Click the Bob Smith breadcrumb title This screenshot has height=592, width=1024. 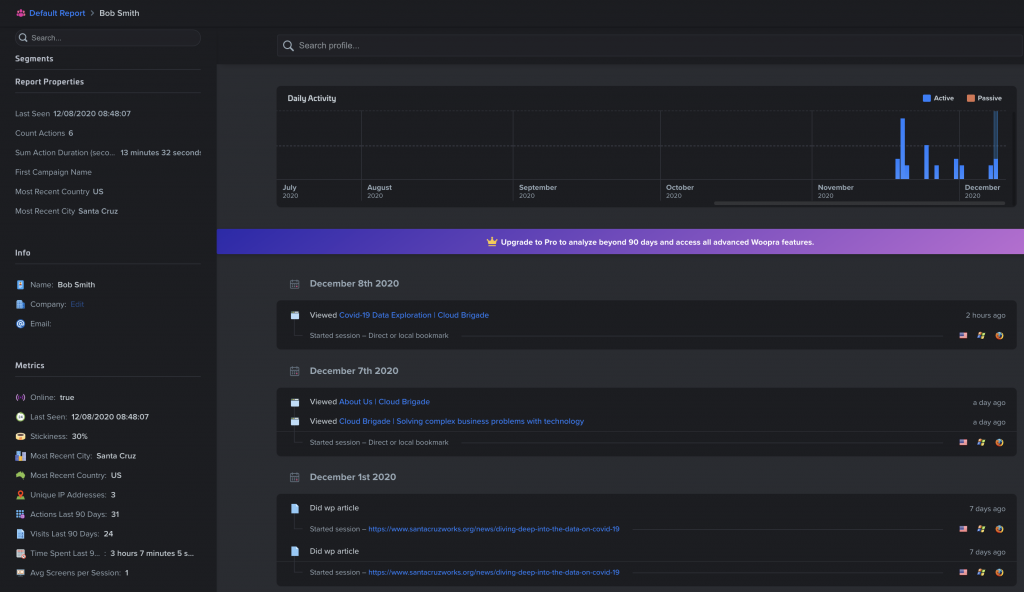point(119,13)
